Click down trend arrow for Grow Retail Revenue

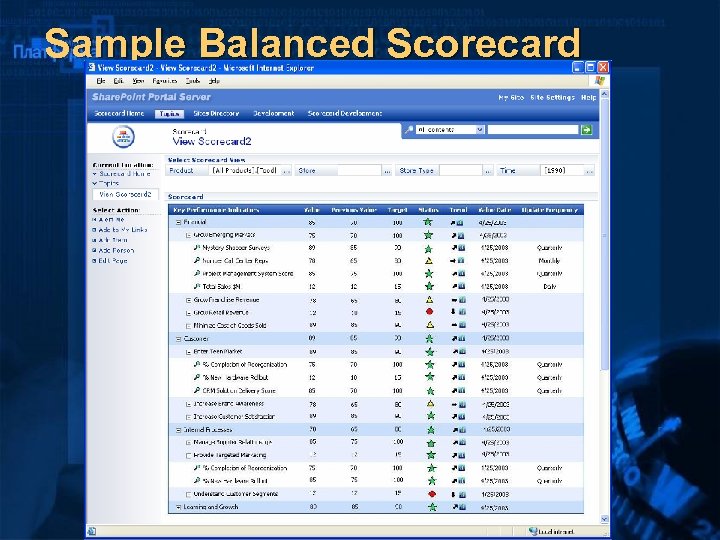point(453,312)
